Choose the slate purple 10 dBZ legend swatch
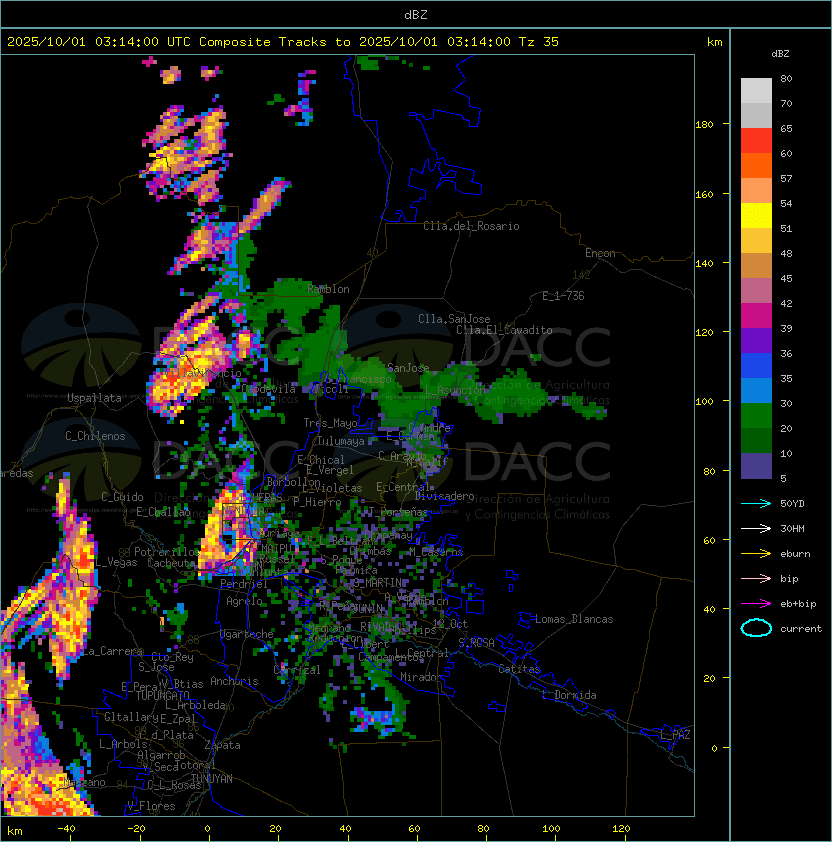The image size is (832, 842). (756, 466)
